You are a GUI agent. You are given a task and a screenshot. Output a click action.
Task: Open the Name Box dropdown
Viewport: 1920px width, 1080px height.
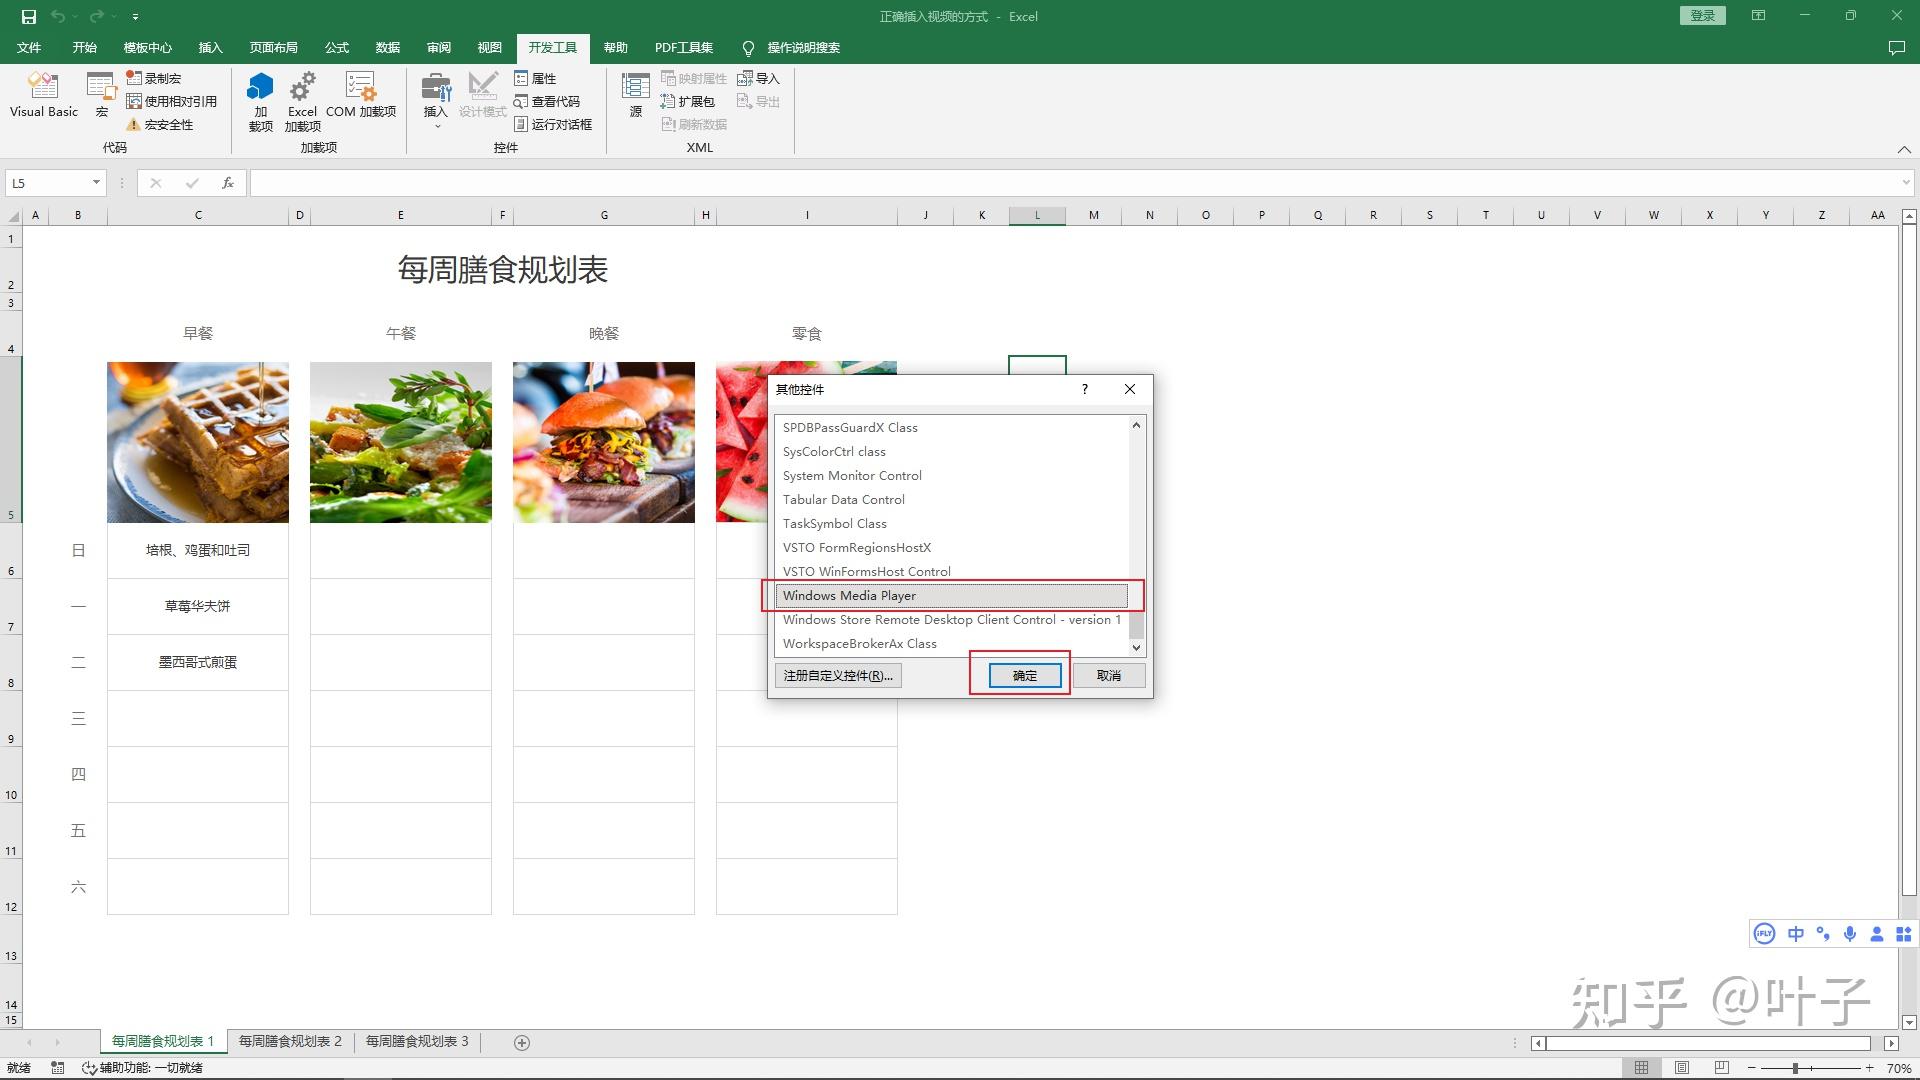pos(96,183)
